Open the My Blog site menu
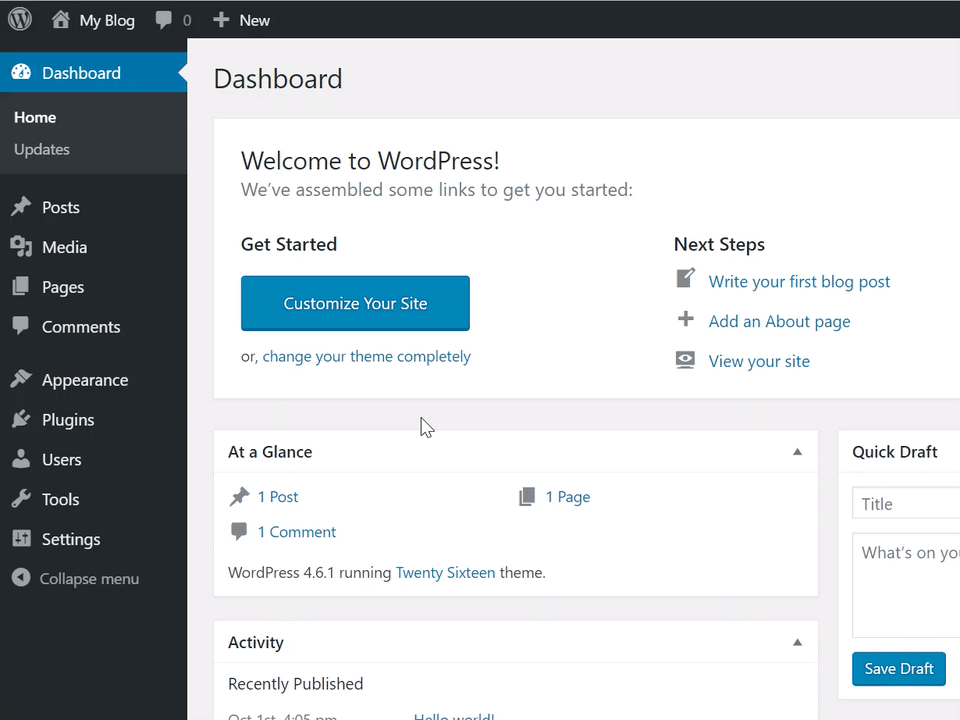This screenshot has height=720, width=960. (x=107, y=20)
